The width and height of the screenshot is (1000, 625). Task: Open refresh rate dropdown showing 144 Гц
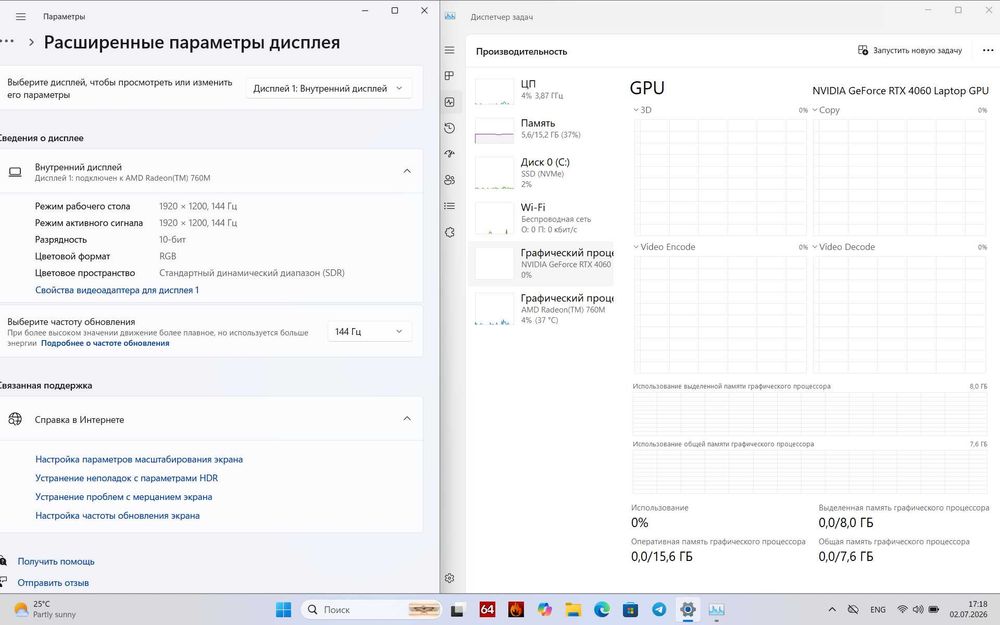[369, 332]
